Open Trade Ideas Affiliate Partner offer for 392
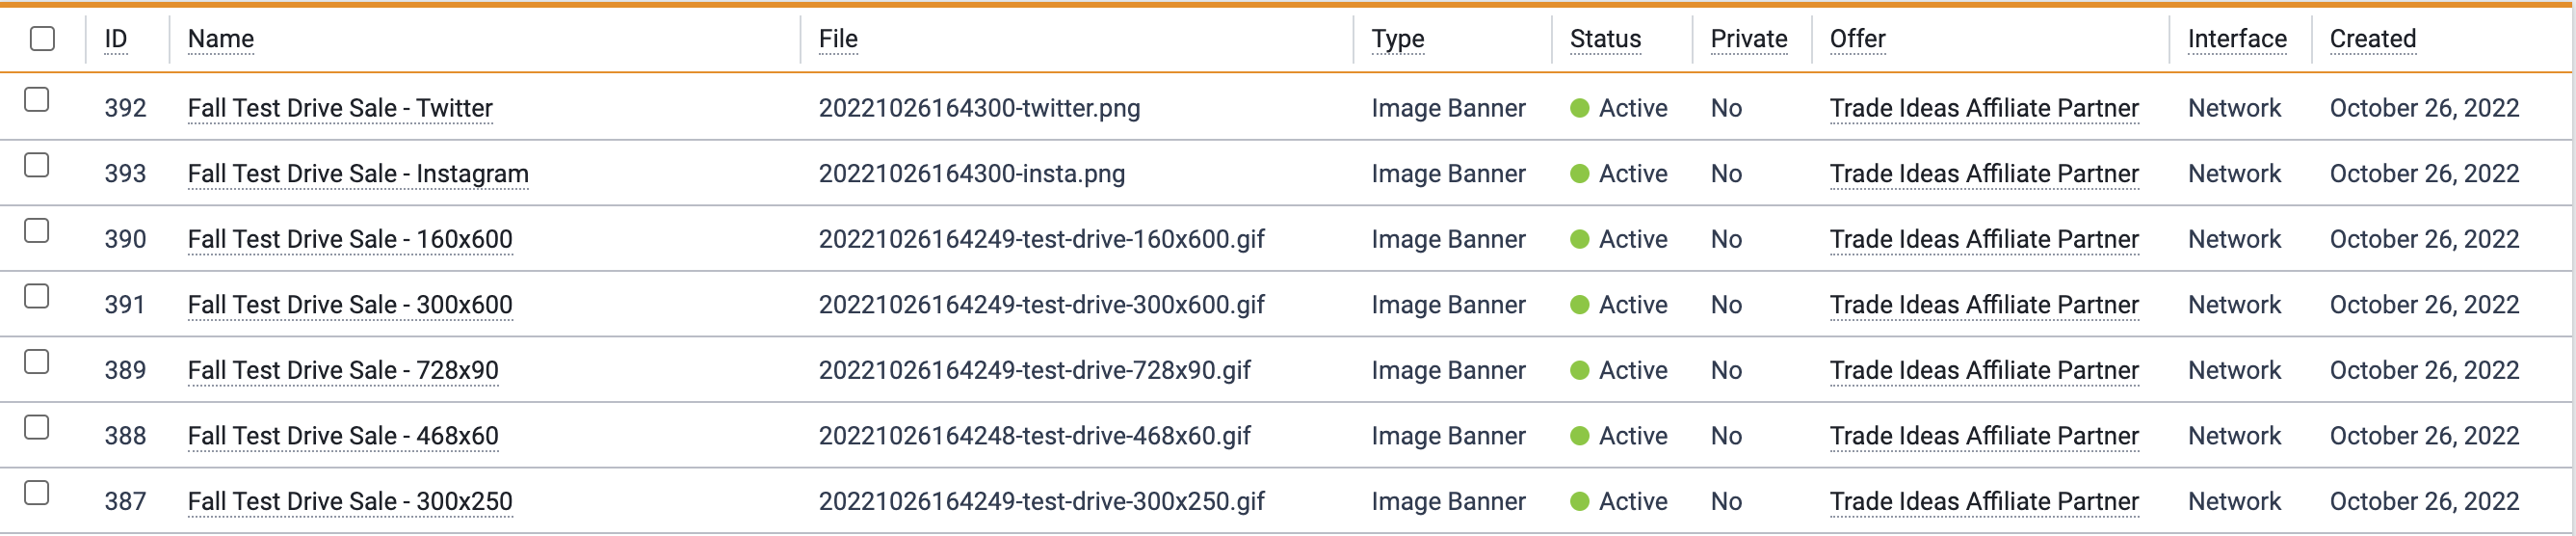Viewport: 2576px width, 536px height. click(1984, 108)
